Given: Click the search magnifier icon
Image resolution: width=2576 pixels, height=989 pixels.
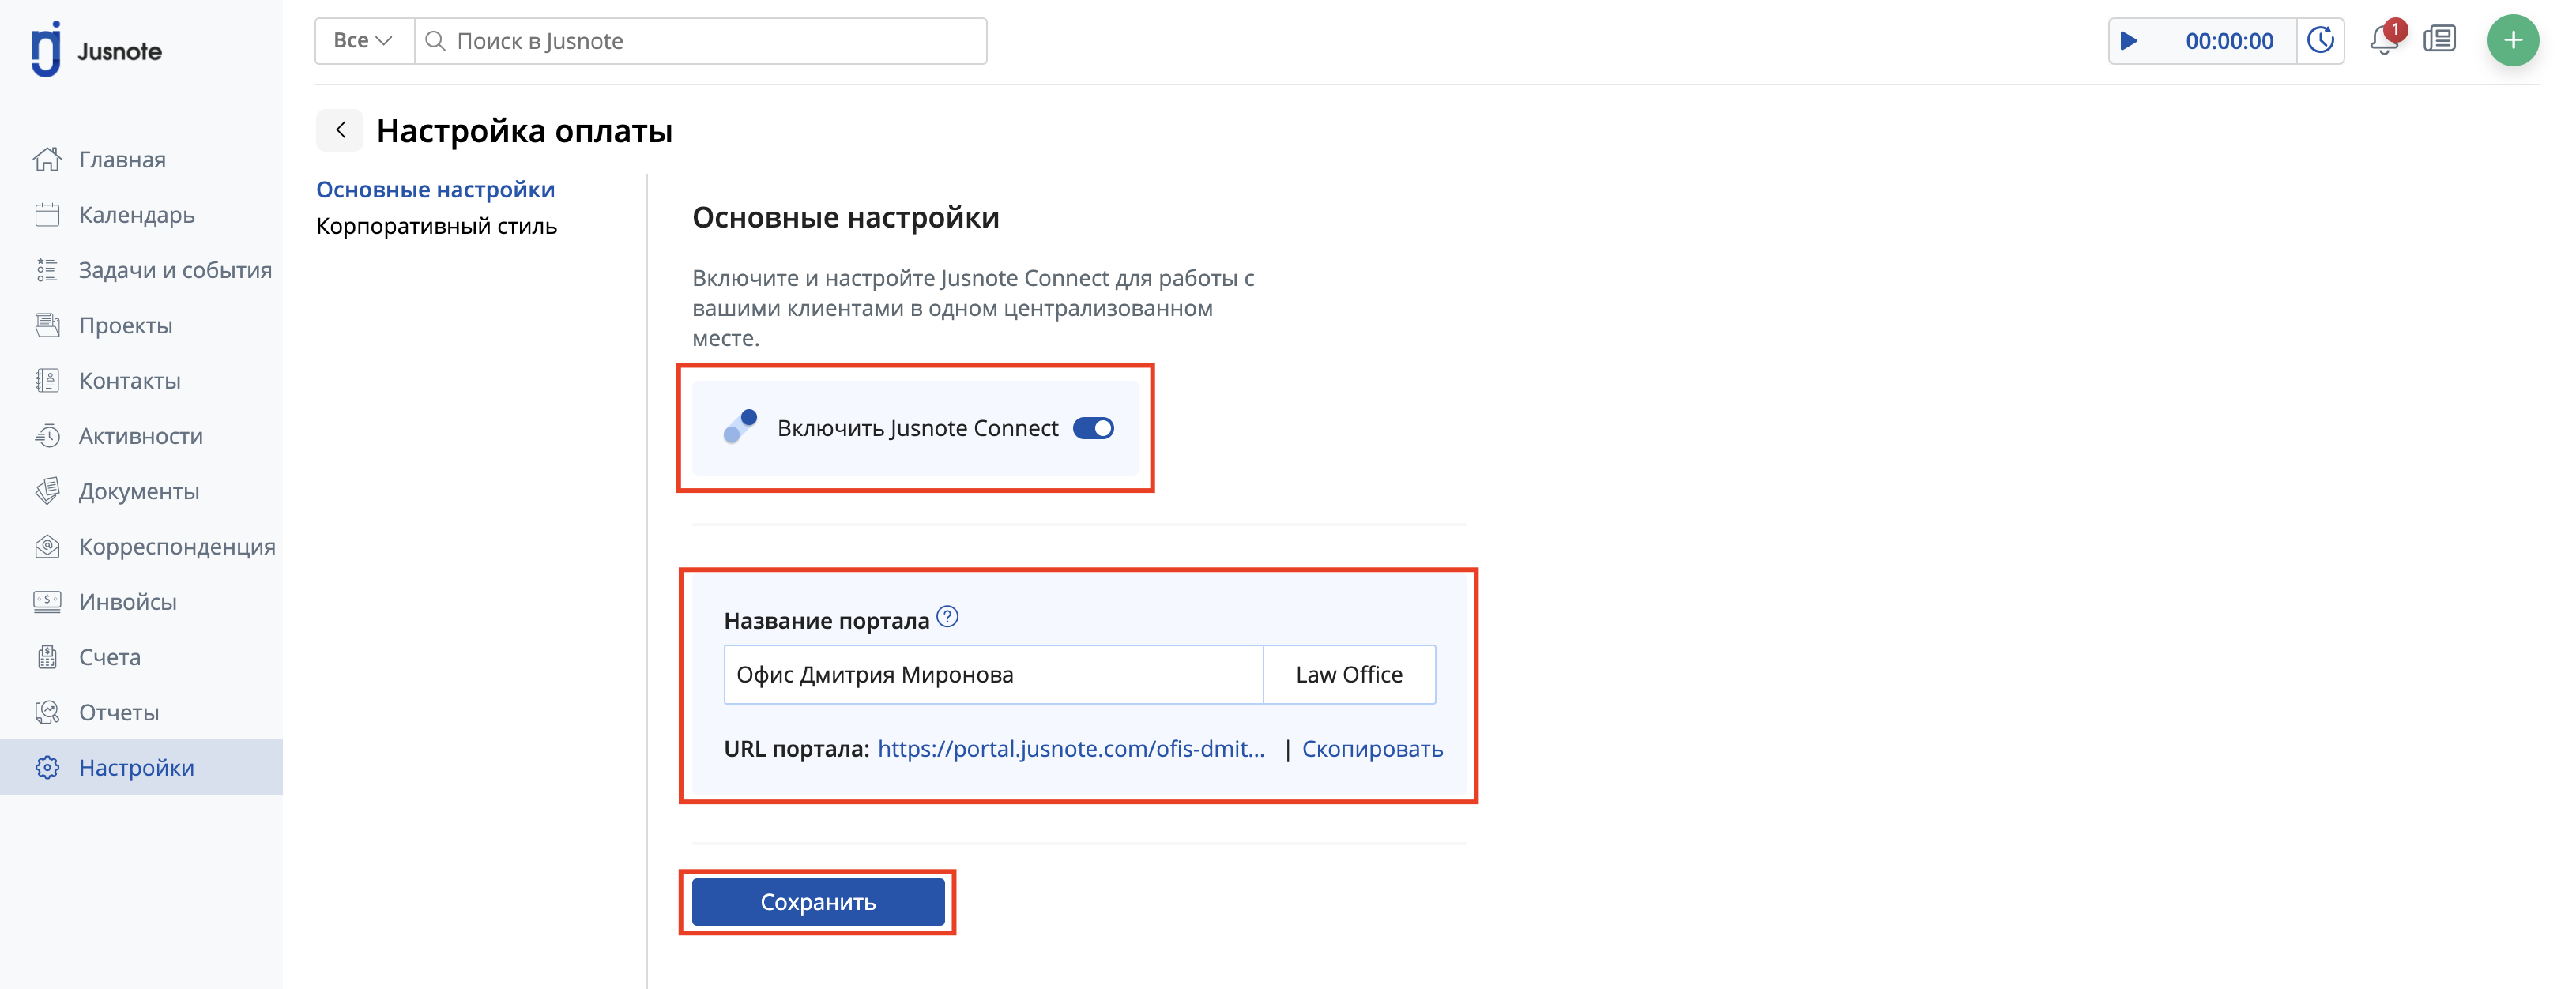Looking at the screenshot, I should (435, 41).
